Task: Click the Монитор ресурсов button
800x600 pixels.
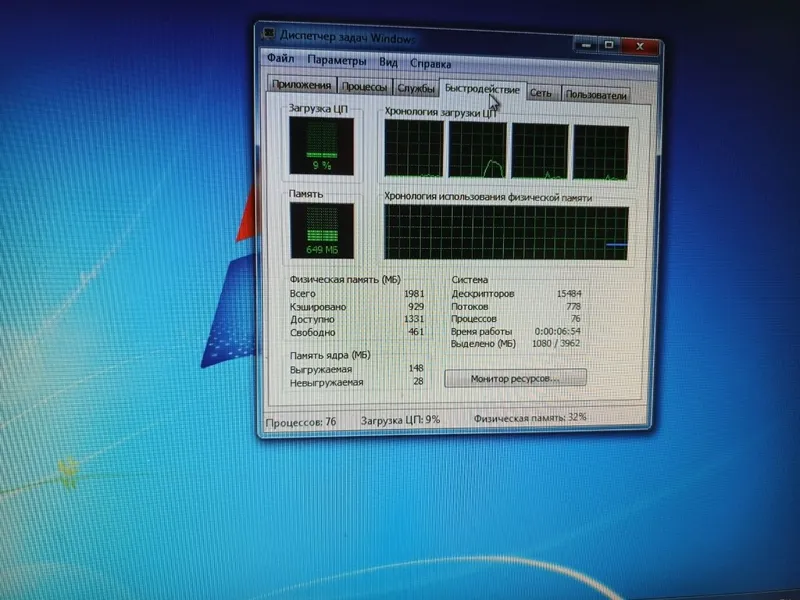Action: (515, 378)
